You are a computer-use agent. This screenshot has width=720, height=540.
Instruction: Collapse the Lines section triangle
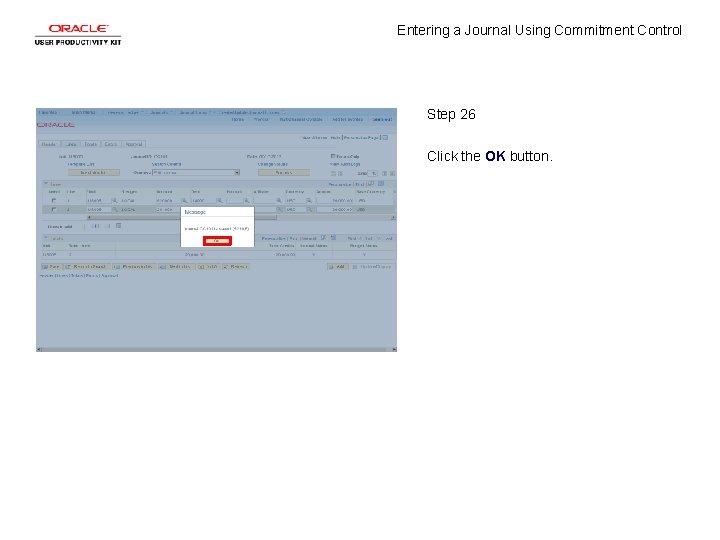[x=46, y=184]
